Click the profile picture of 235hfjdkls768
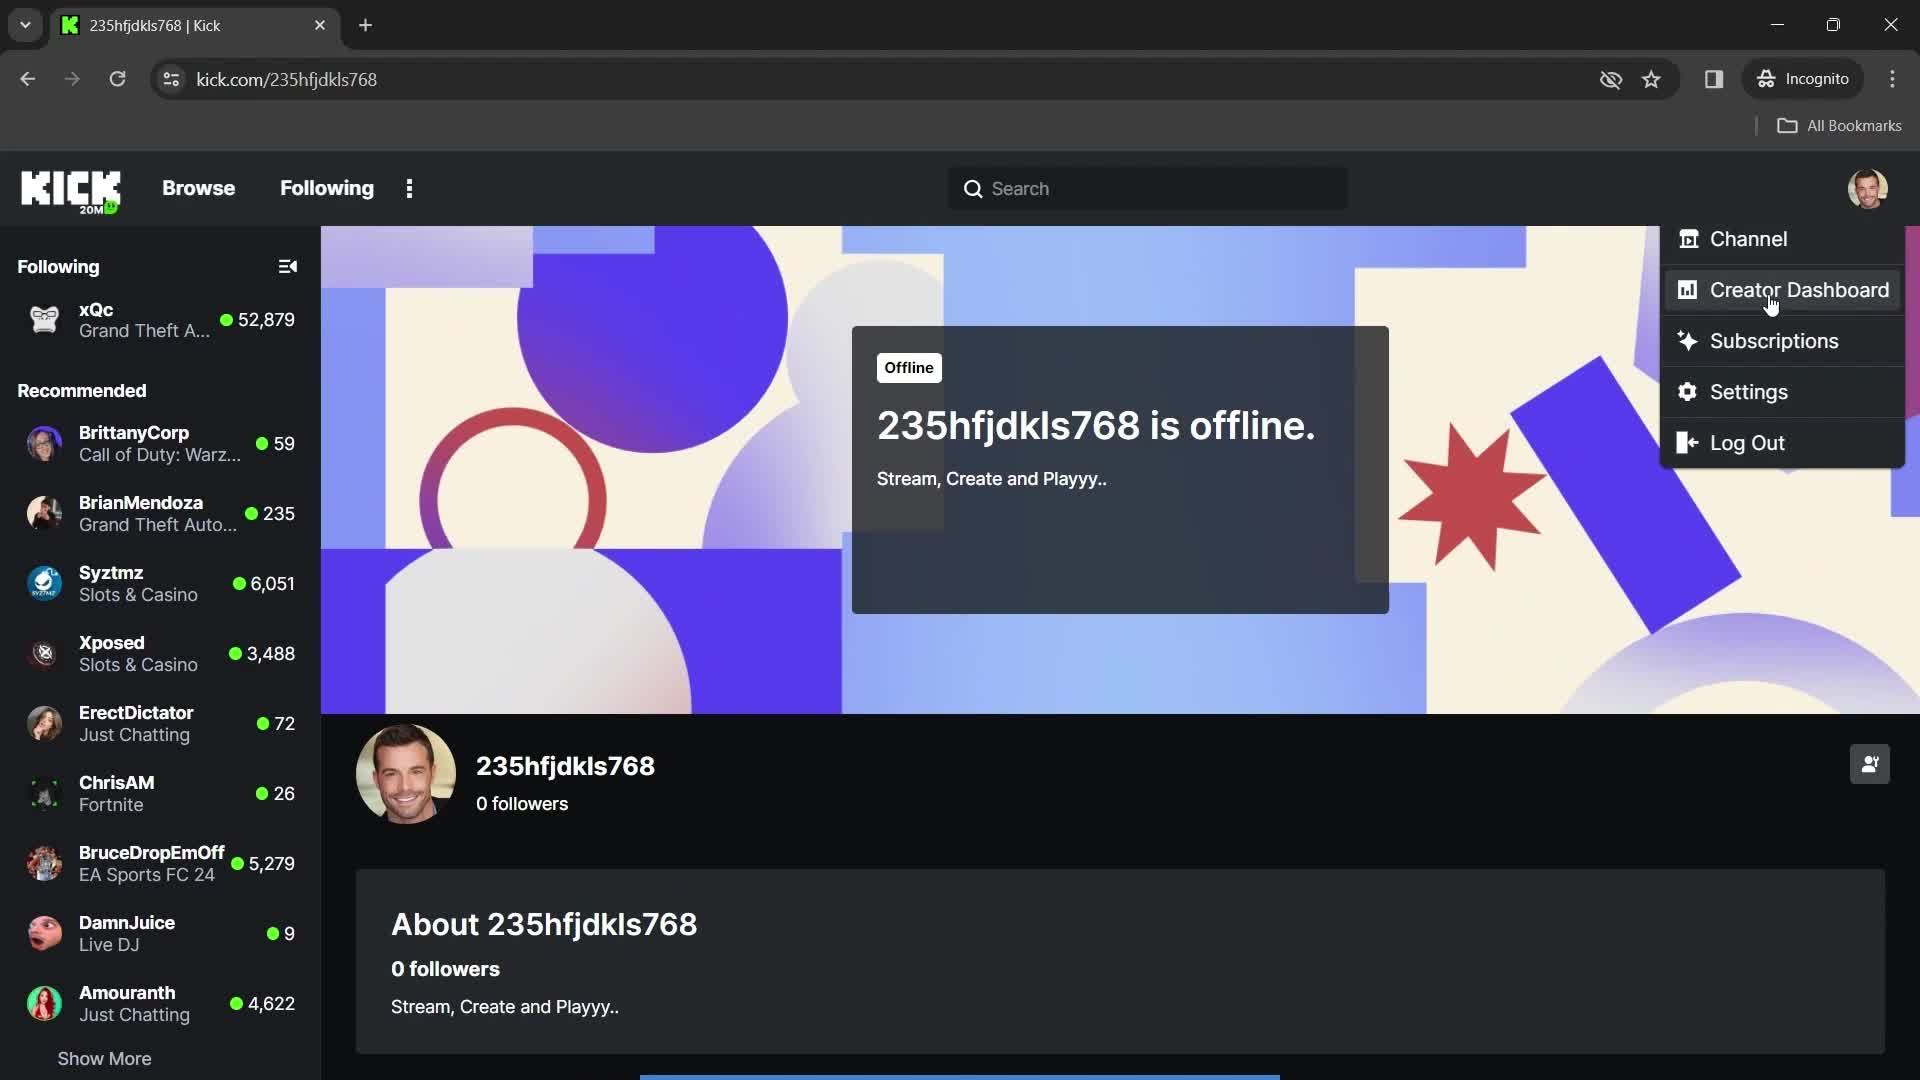Screen dimensions: 1920x1080 [x=405, y=774]
